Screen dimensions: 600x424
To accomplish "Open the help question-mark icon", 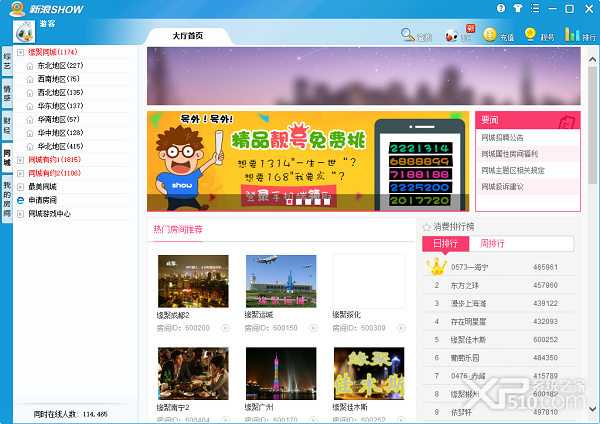I will [501, 8].
